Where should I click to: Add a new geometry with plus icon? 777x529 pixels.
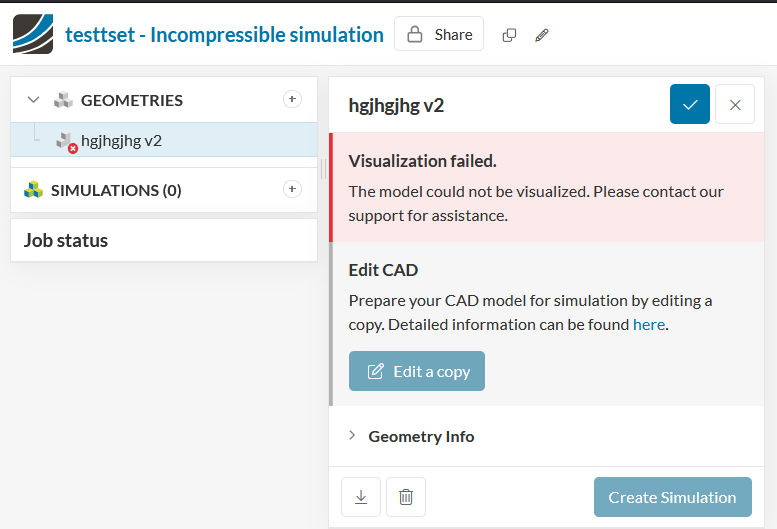pyautogui.click(x=292, y=99)
